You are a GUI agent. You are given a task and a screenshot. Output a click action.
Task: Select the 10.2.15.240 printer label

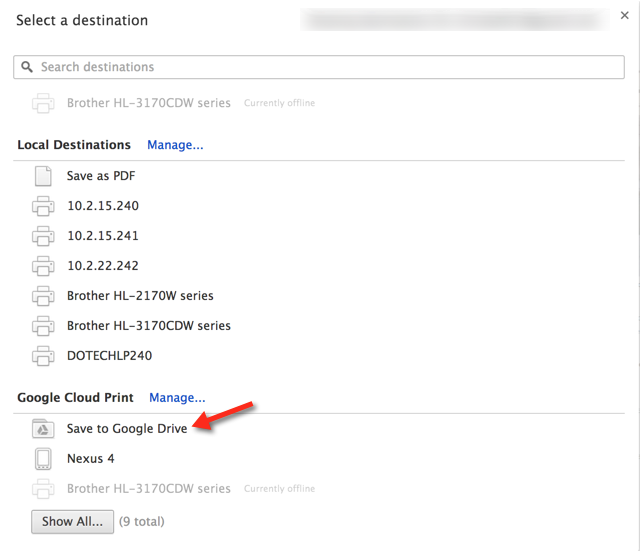[103, 206]
